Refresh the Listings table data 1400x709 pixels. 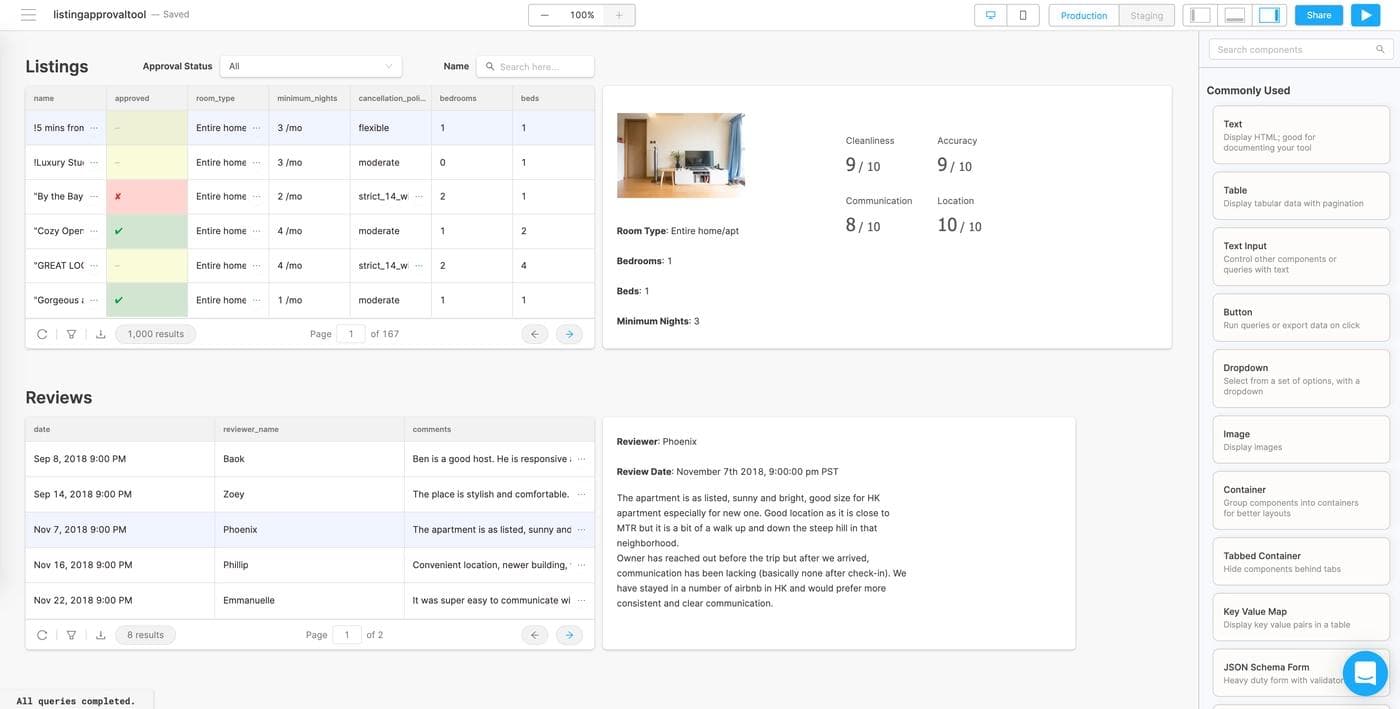click(x=42, y=334)
